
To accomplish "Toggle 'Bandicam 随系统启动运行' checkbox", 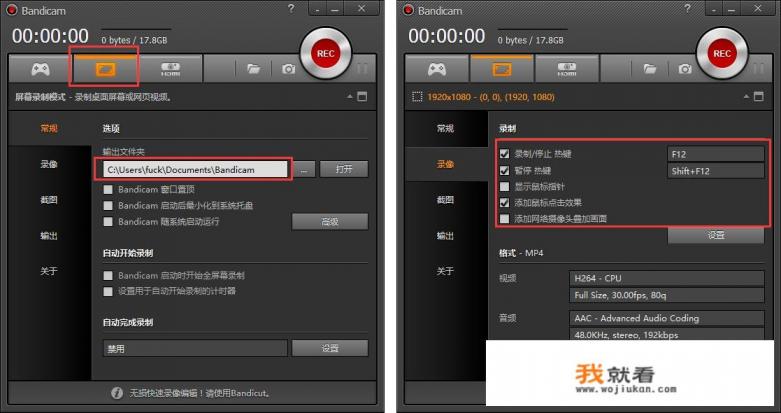I will click(x=108, y=221).
